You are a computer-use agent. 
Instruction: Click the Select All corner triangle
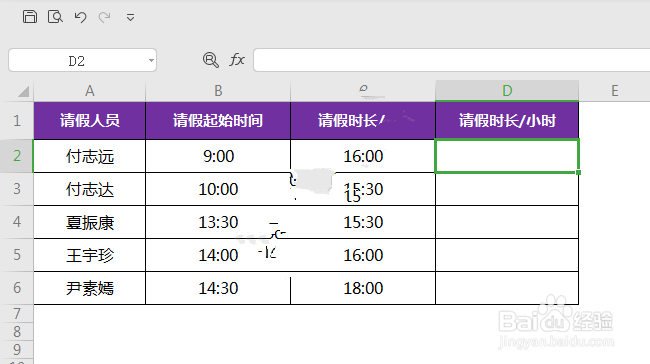(23, 91)
